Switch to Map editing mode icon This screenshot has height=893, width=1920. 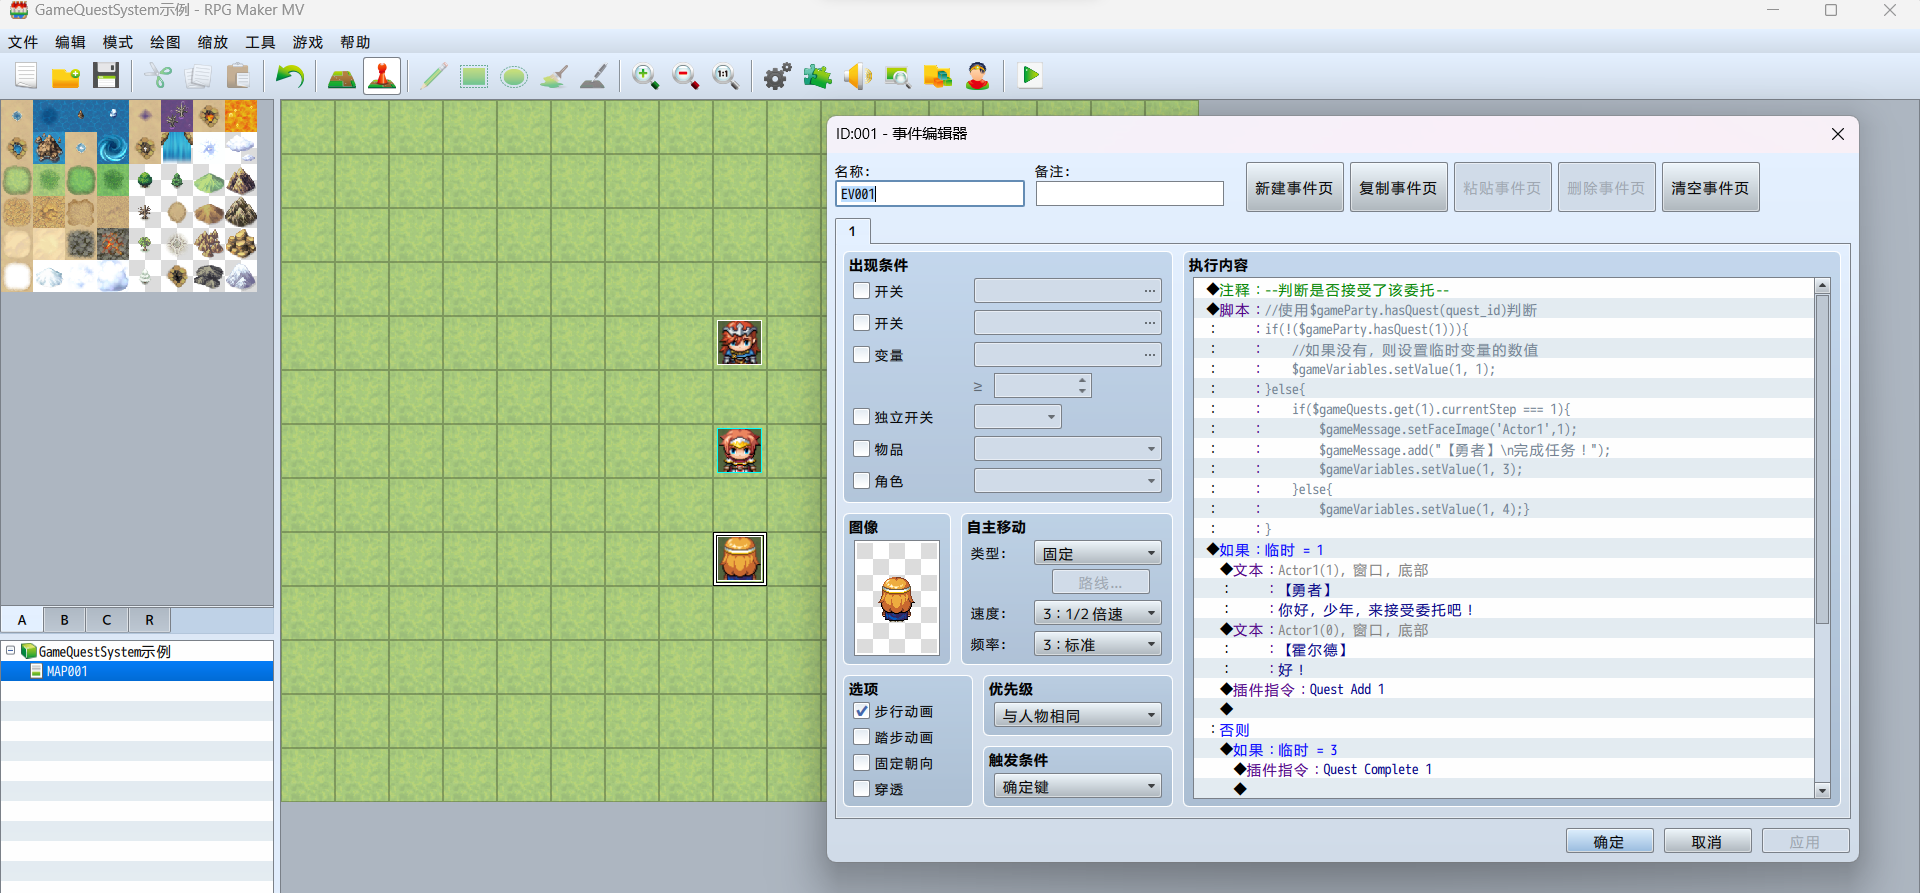click(x=342, y=76)
